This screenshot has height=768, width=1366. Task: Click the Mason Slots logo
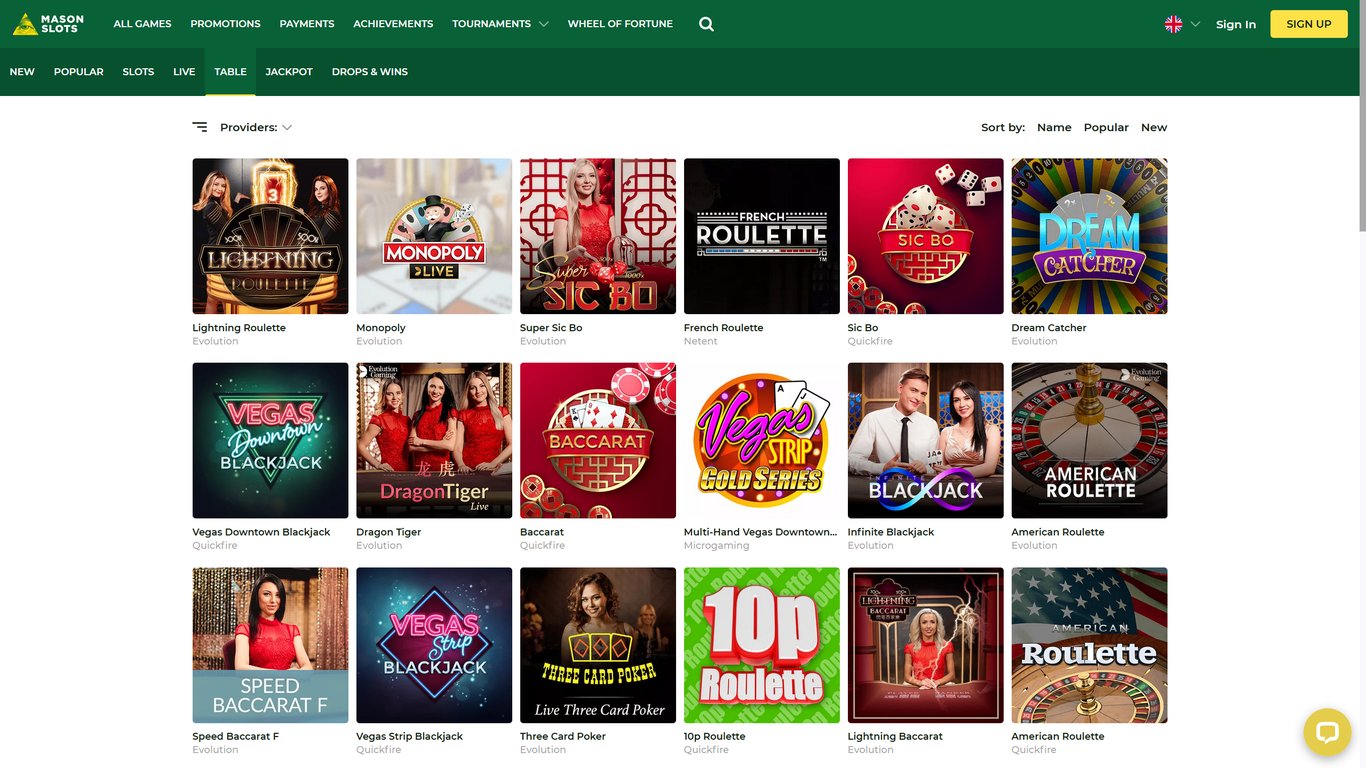[x=48, y=24]
